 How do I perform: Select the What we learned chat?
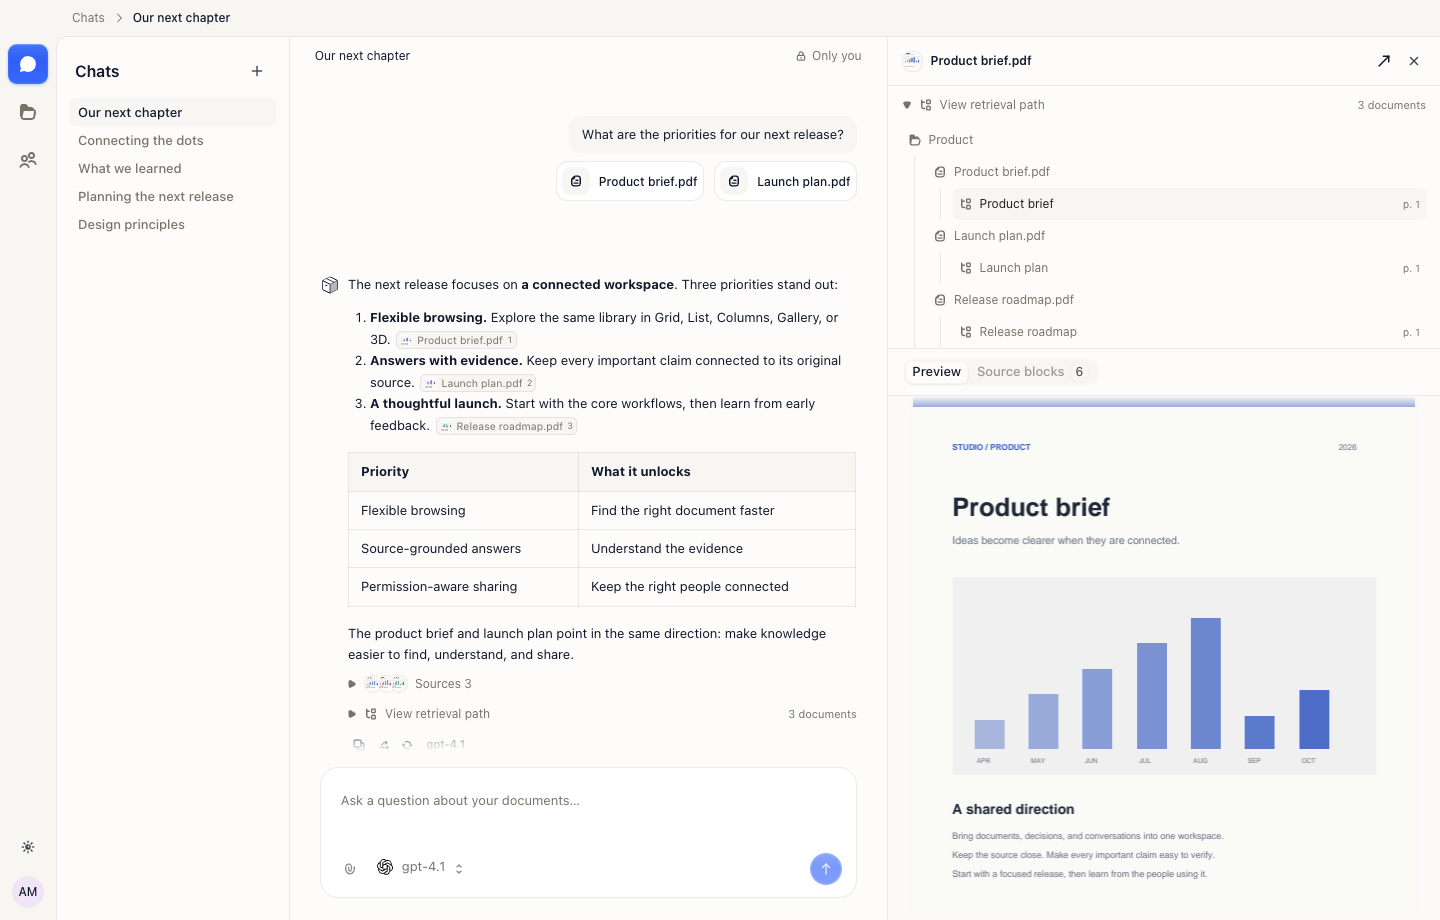pyautogui.click(x=174, y=168)
